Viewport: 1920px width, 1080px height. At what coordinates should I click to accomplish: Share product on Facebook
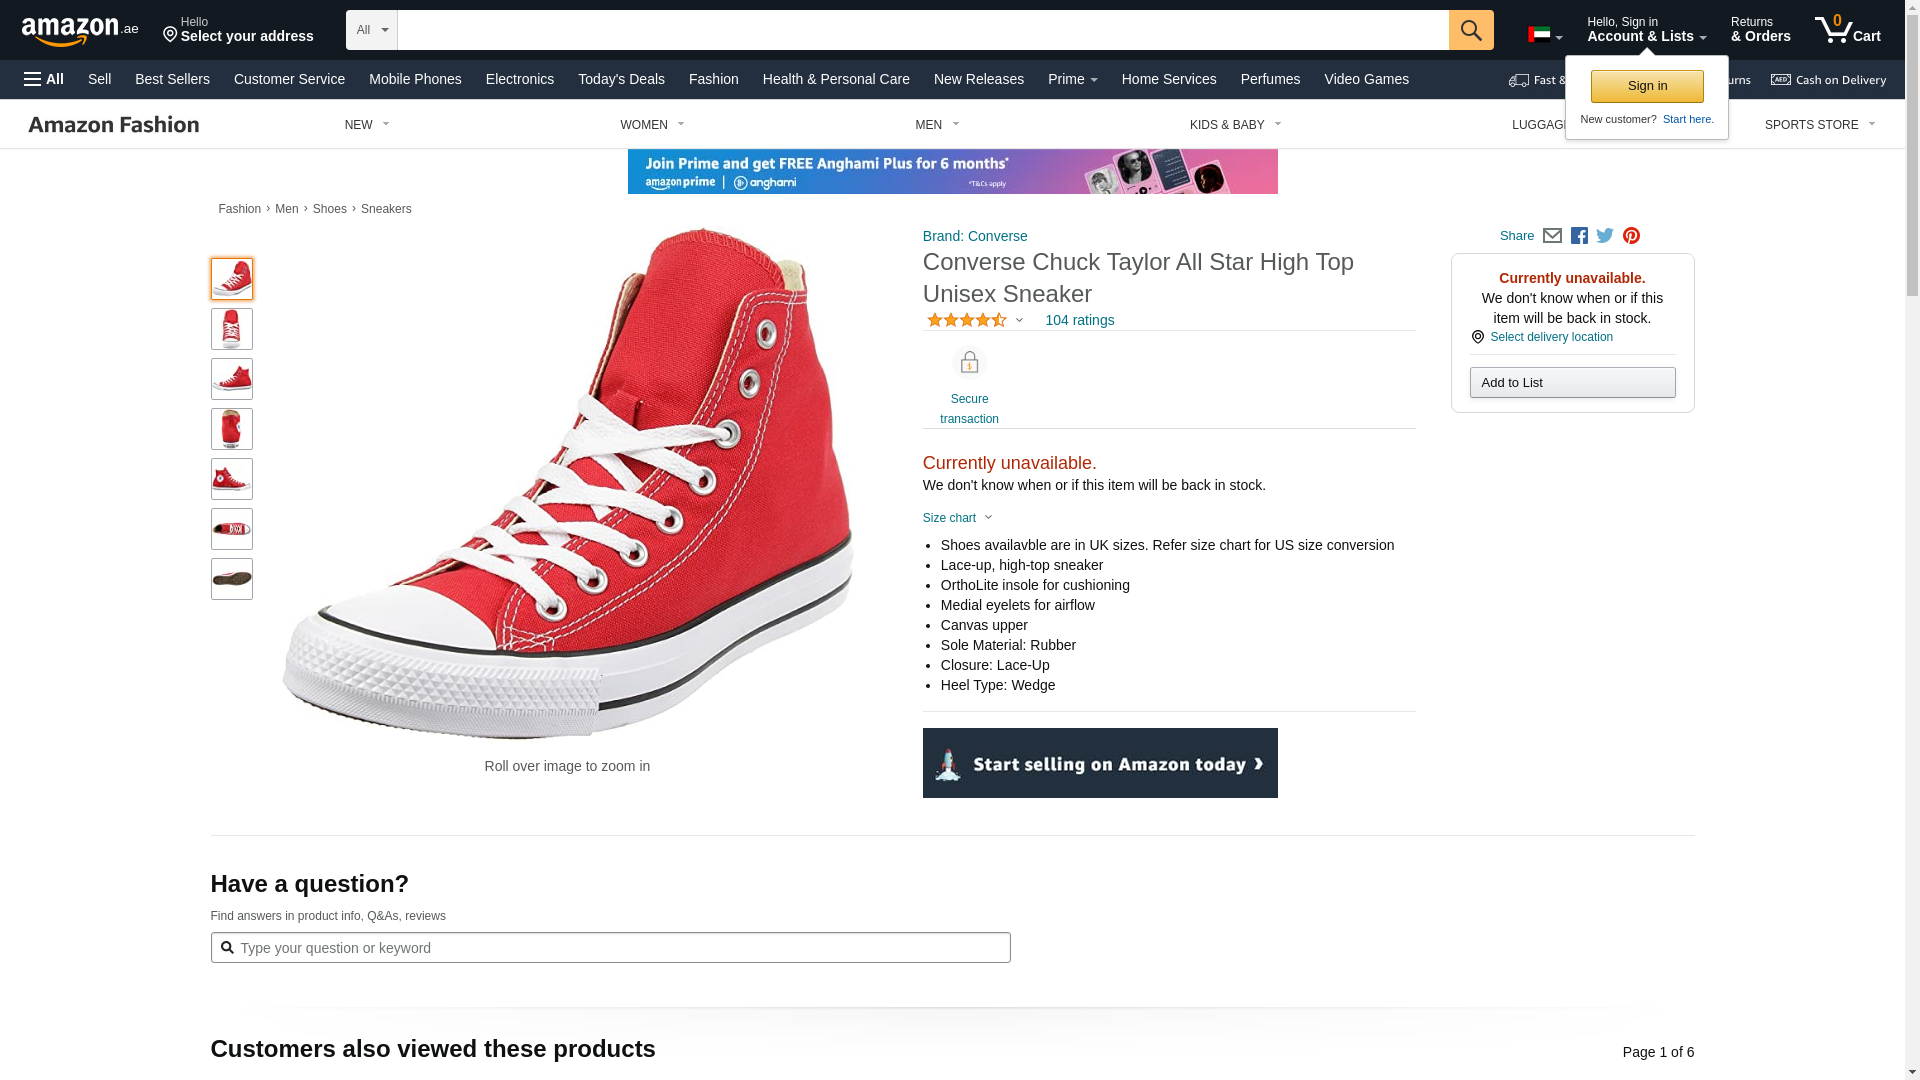point(1579,236)
